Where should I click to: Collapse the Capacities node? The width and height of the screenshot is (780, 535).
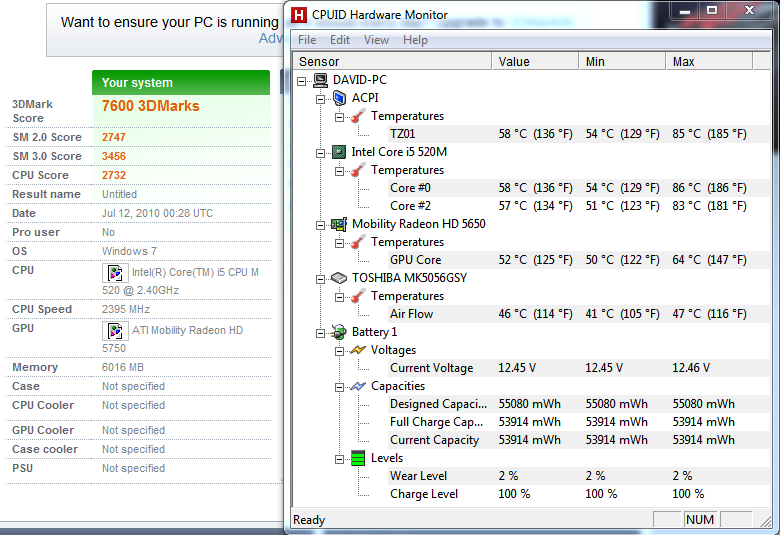click(x=339, y=387)
